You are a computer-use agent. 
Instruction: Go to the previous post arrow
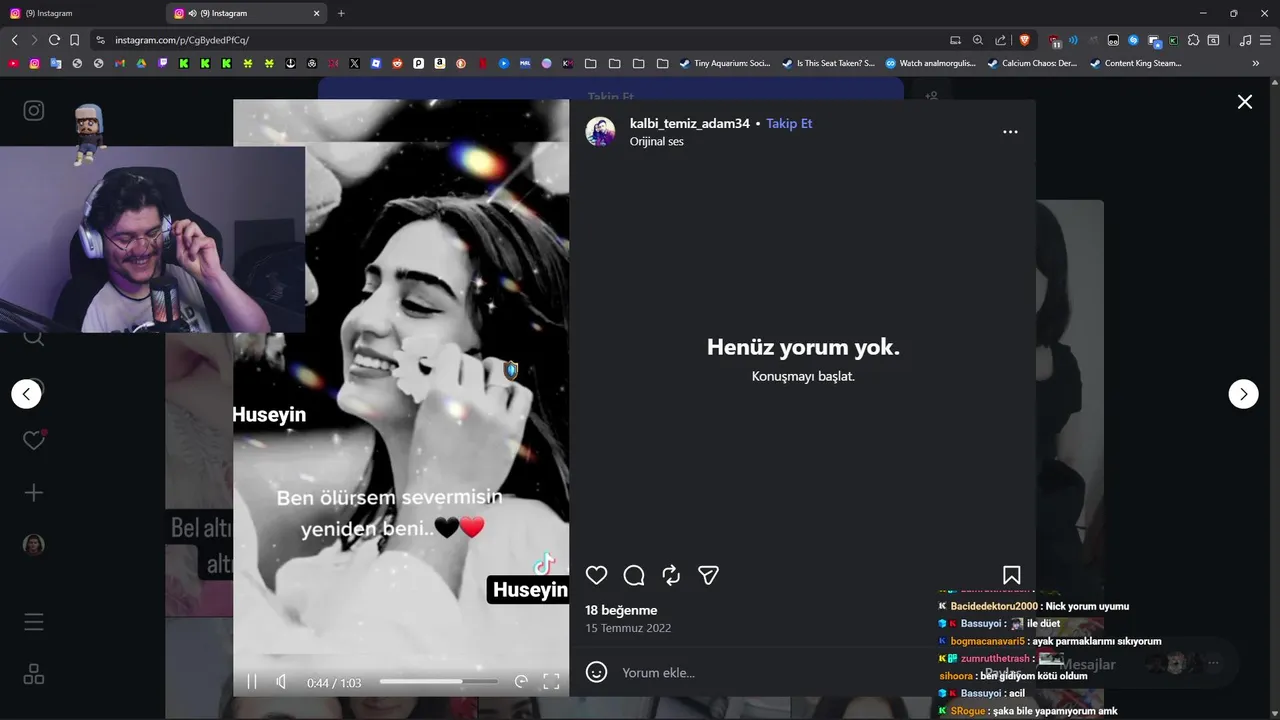click(26, 394)
